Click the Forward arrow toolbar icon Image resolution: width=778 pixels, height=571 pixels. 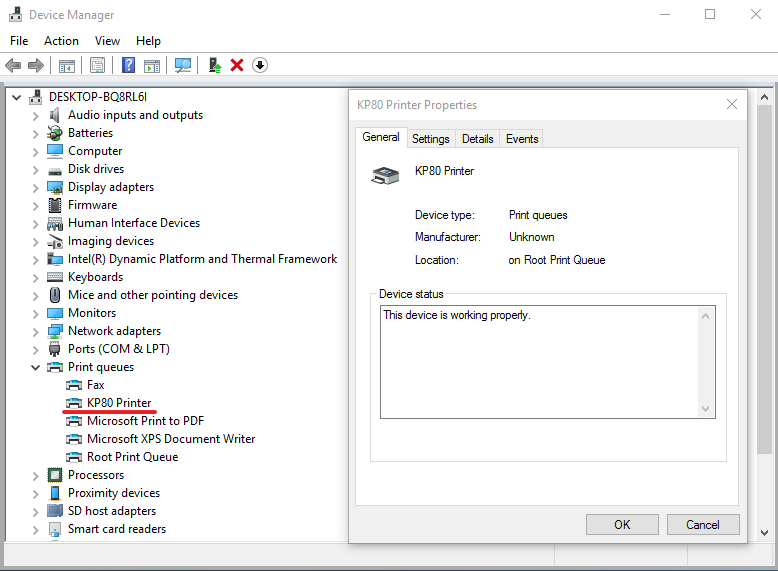coord(36,65)
